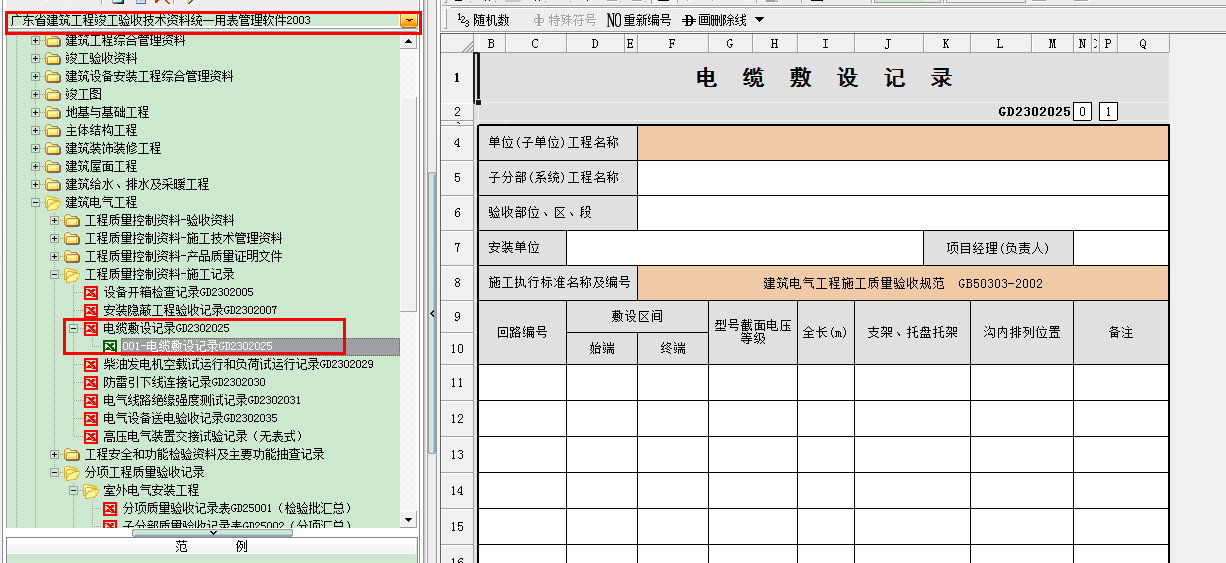
Task: Click the 特殊符号 special symbol button
Action: [565, 20]
